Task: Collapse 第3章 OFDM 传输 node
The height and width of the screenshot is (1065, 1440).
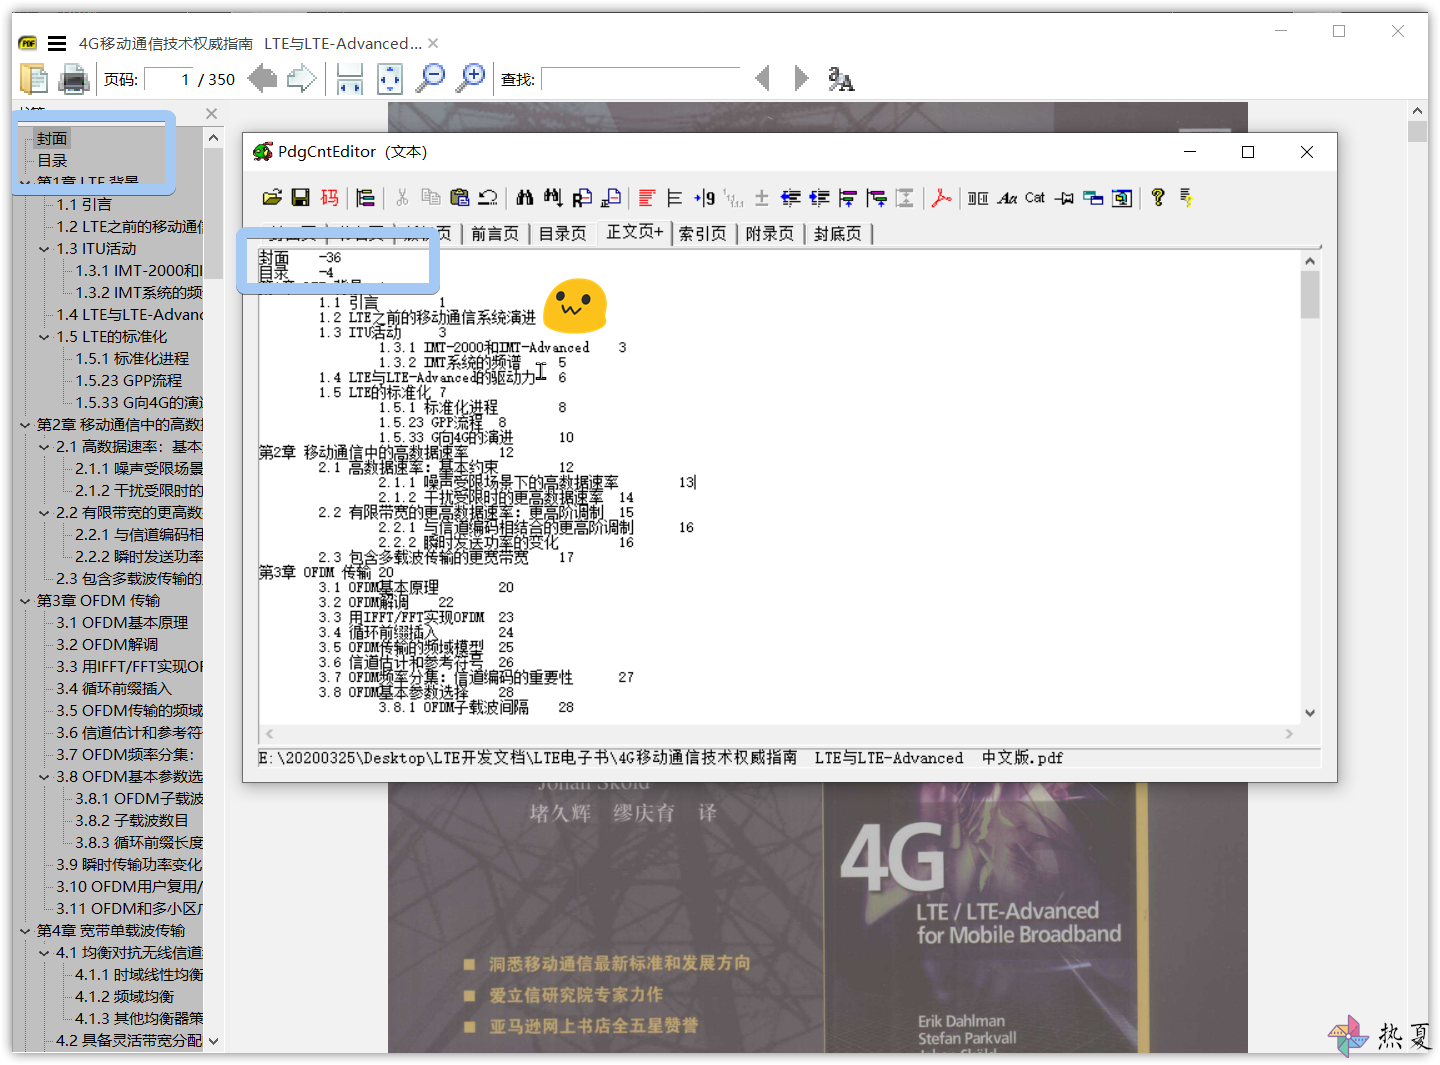Action: click(x=25, y=601)
